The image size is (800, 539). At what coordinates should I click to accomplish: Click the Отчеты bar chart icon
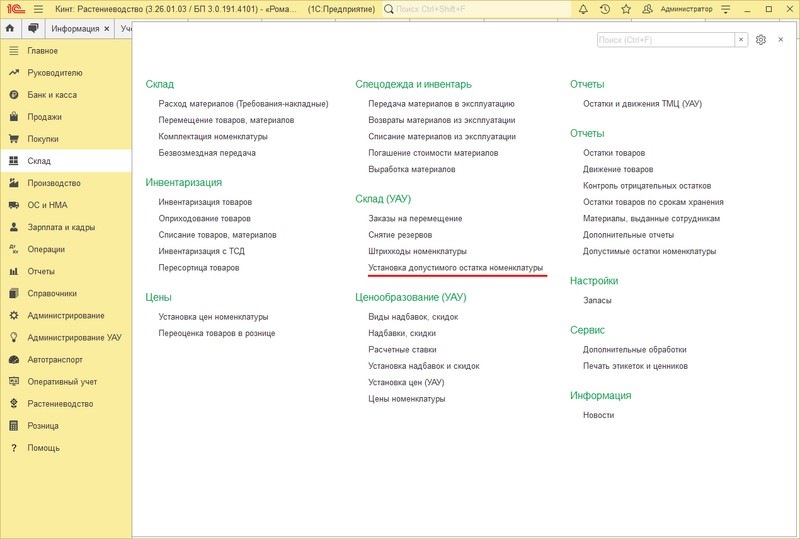click(14, 271)
